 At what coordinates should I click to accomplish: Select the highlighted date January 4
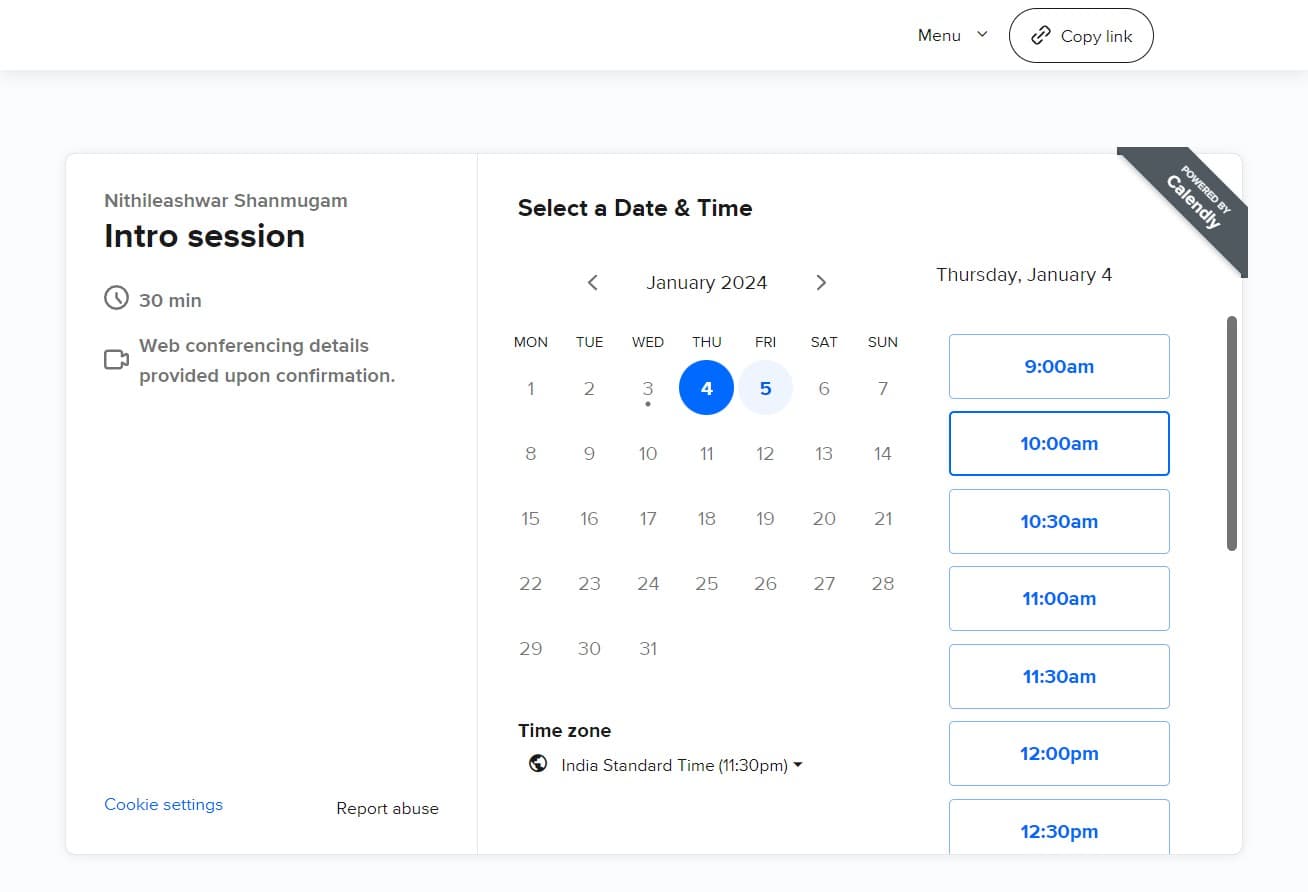pos(706,388)
